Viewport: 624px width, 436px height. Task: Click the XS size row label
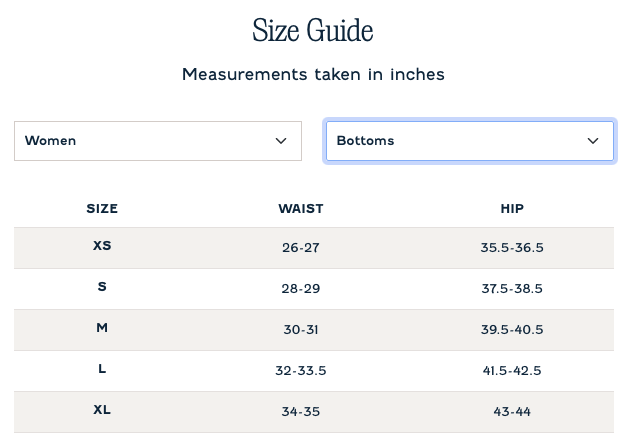pos(102,245)
